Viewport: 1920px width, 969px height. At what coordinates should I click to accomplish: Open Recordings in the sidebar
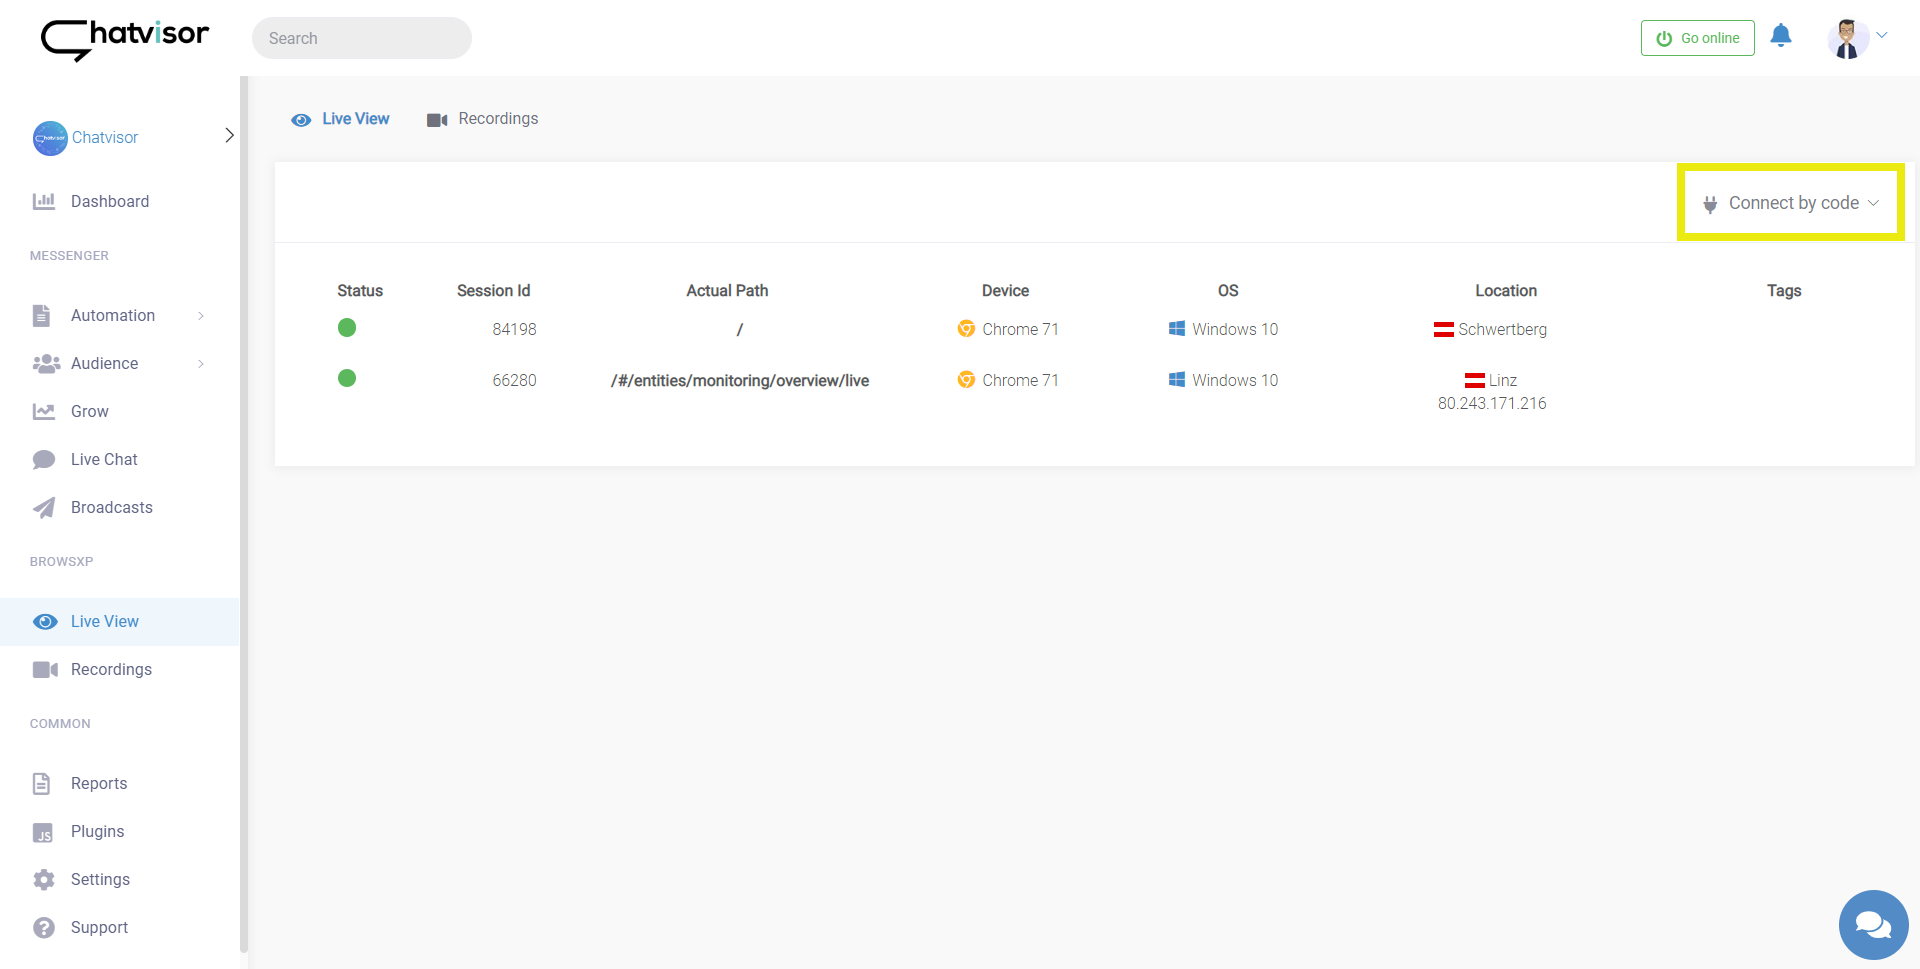[111, 669]
